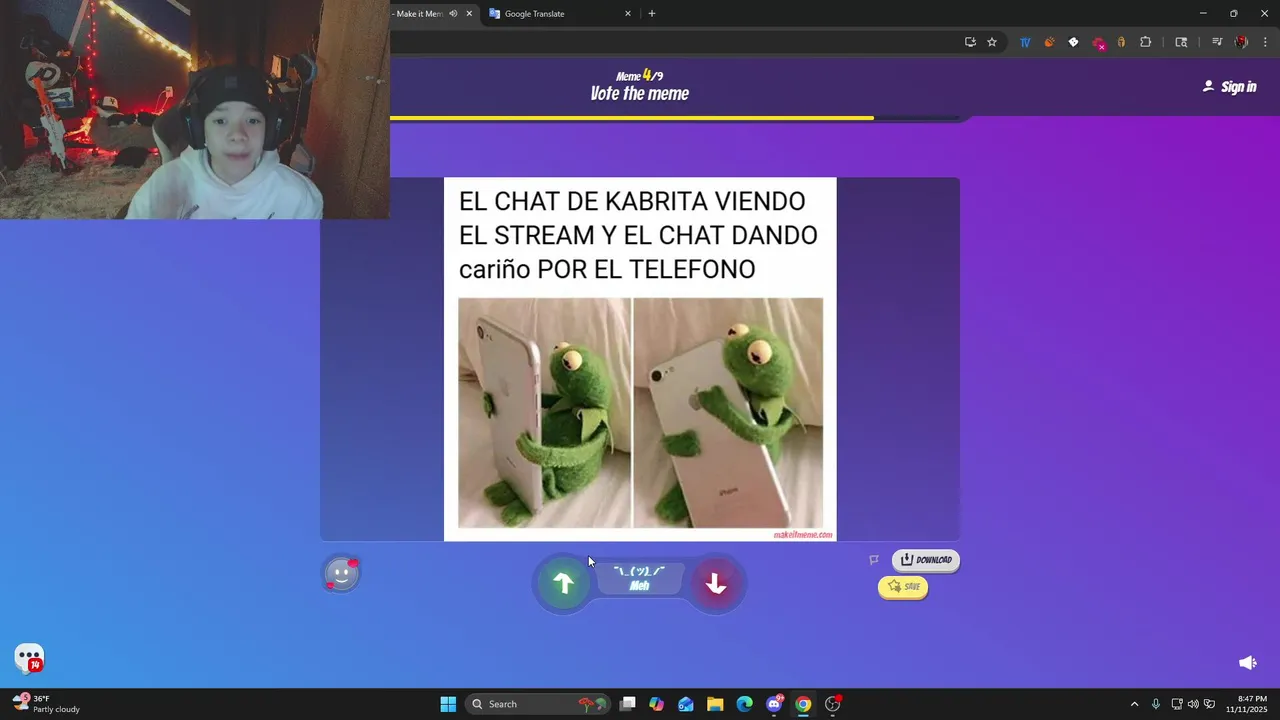Viewport: 1280px width, 720px height.
Task: Open Discord from the taskbar
Action: [x=774, y=704]
